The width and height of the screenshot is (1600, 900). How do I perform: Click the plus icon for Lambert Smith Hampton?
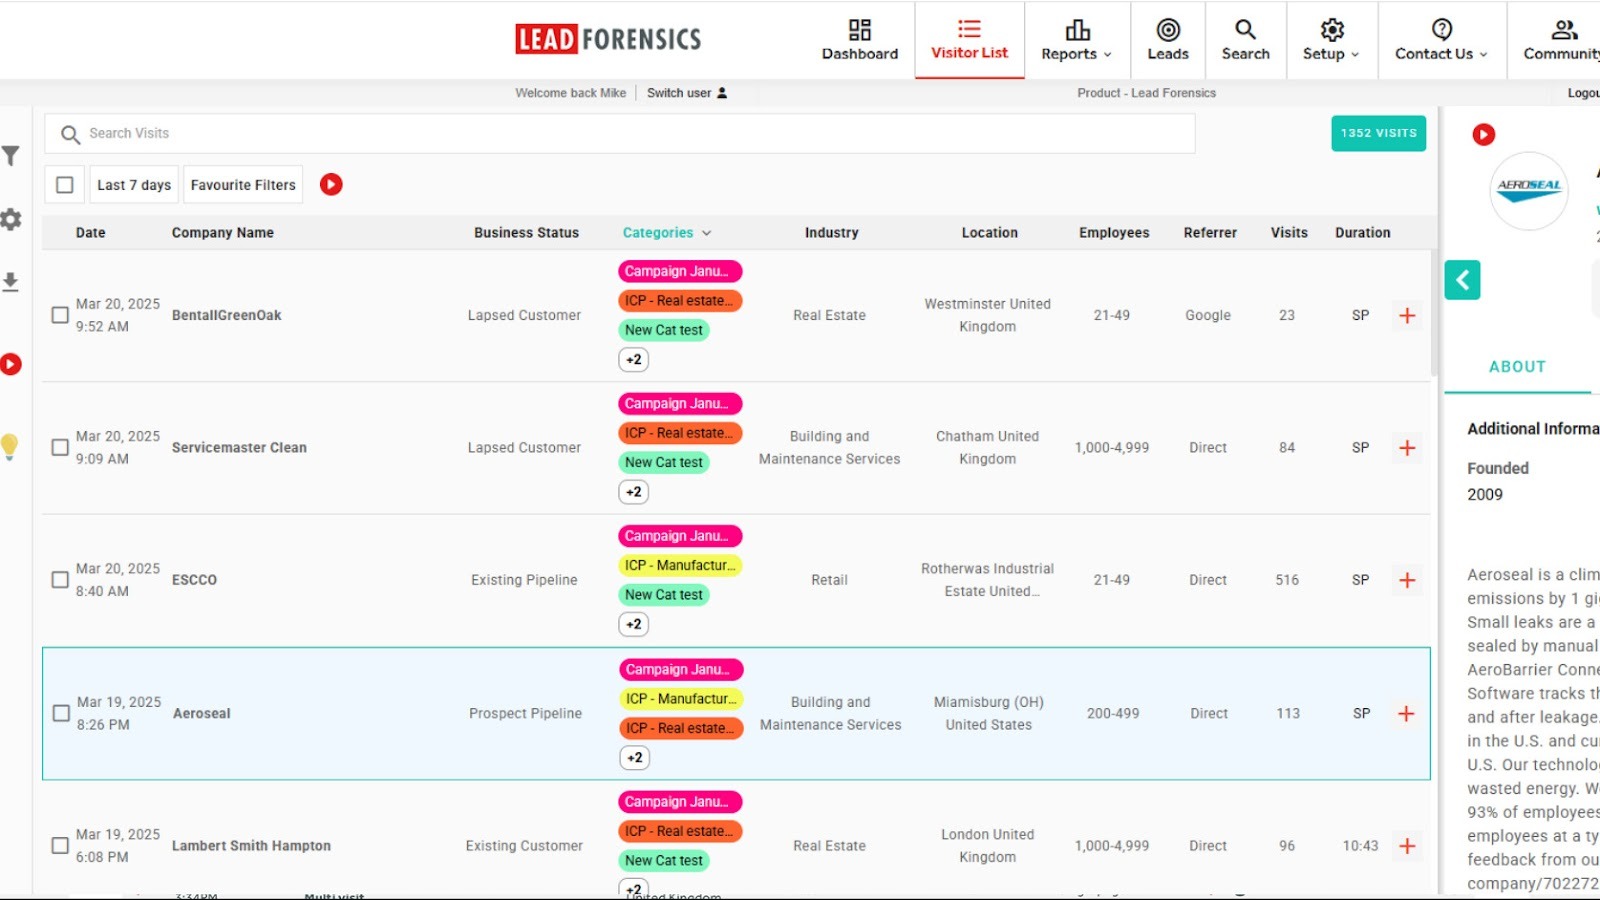click(1407, 846)
